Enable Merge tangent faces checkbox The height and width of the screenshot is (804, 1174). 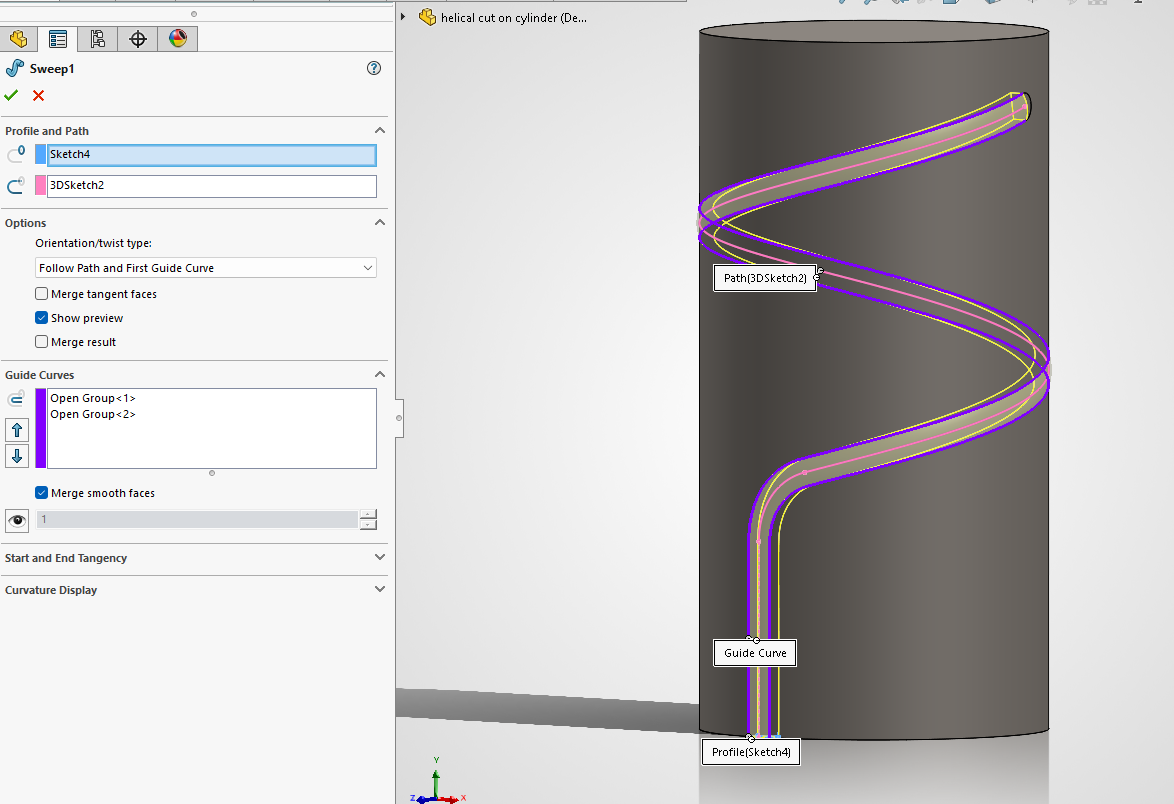point(41,294)
